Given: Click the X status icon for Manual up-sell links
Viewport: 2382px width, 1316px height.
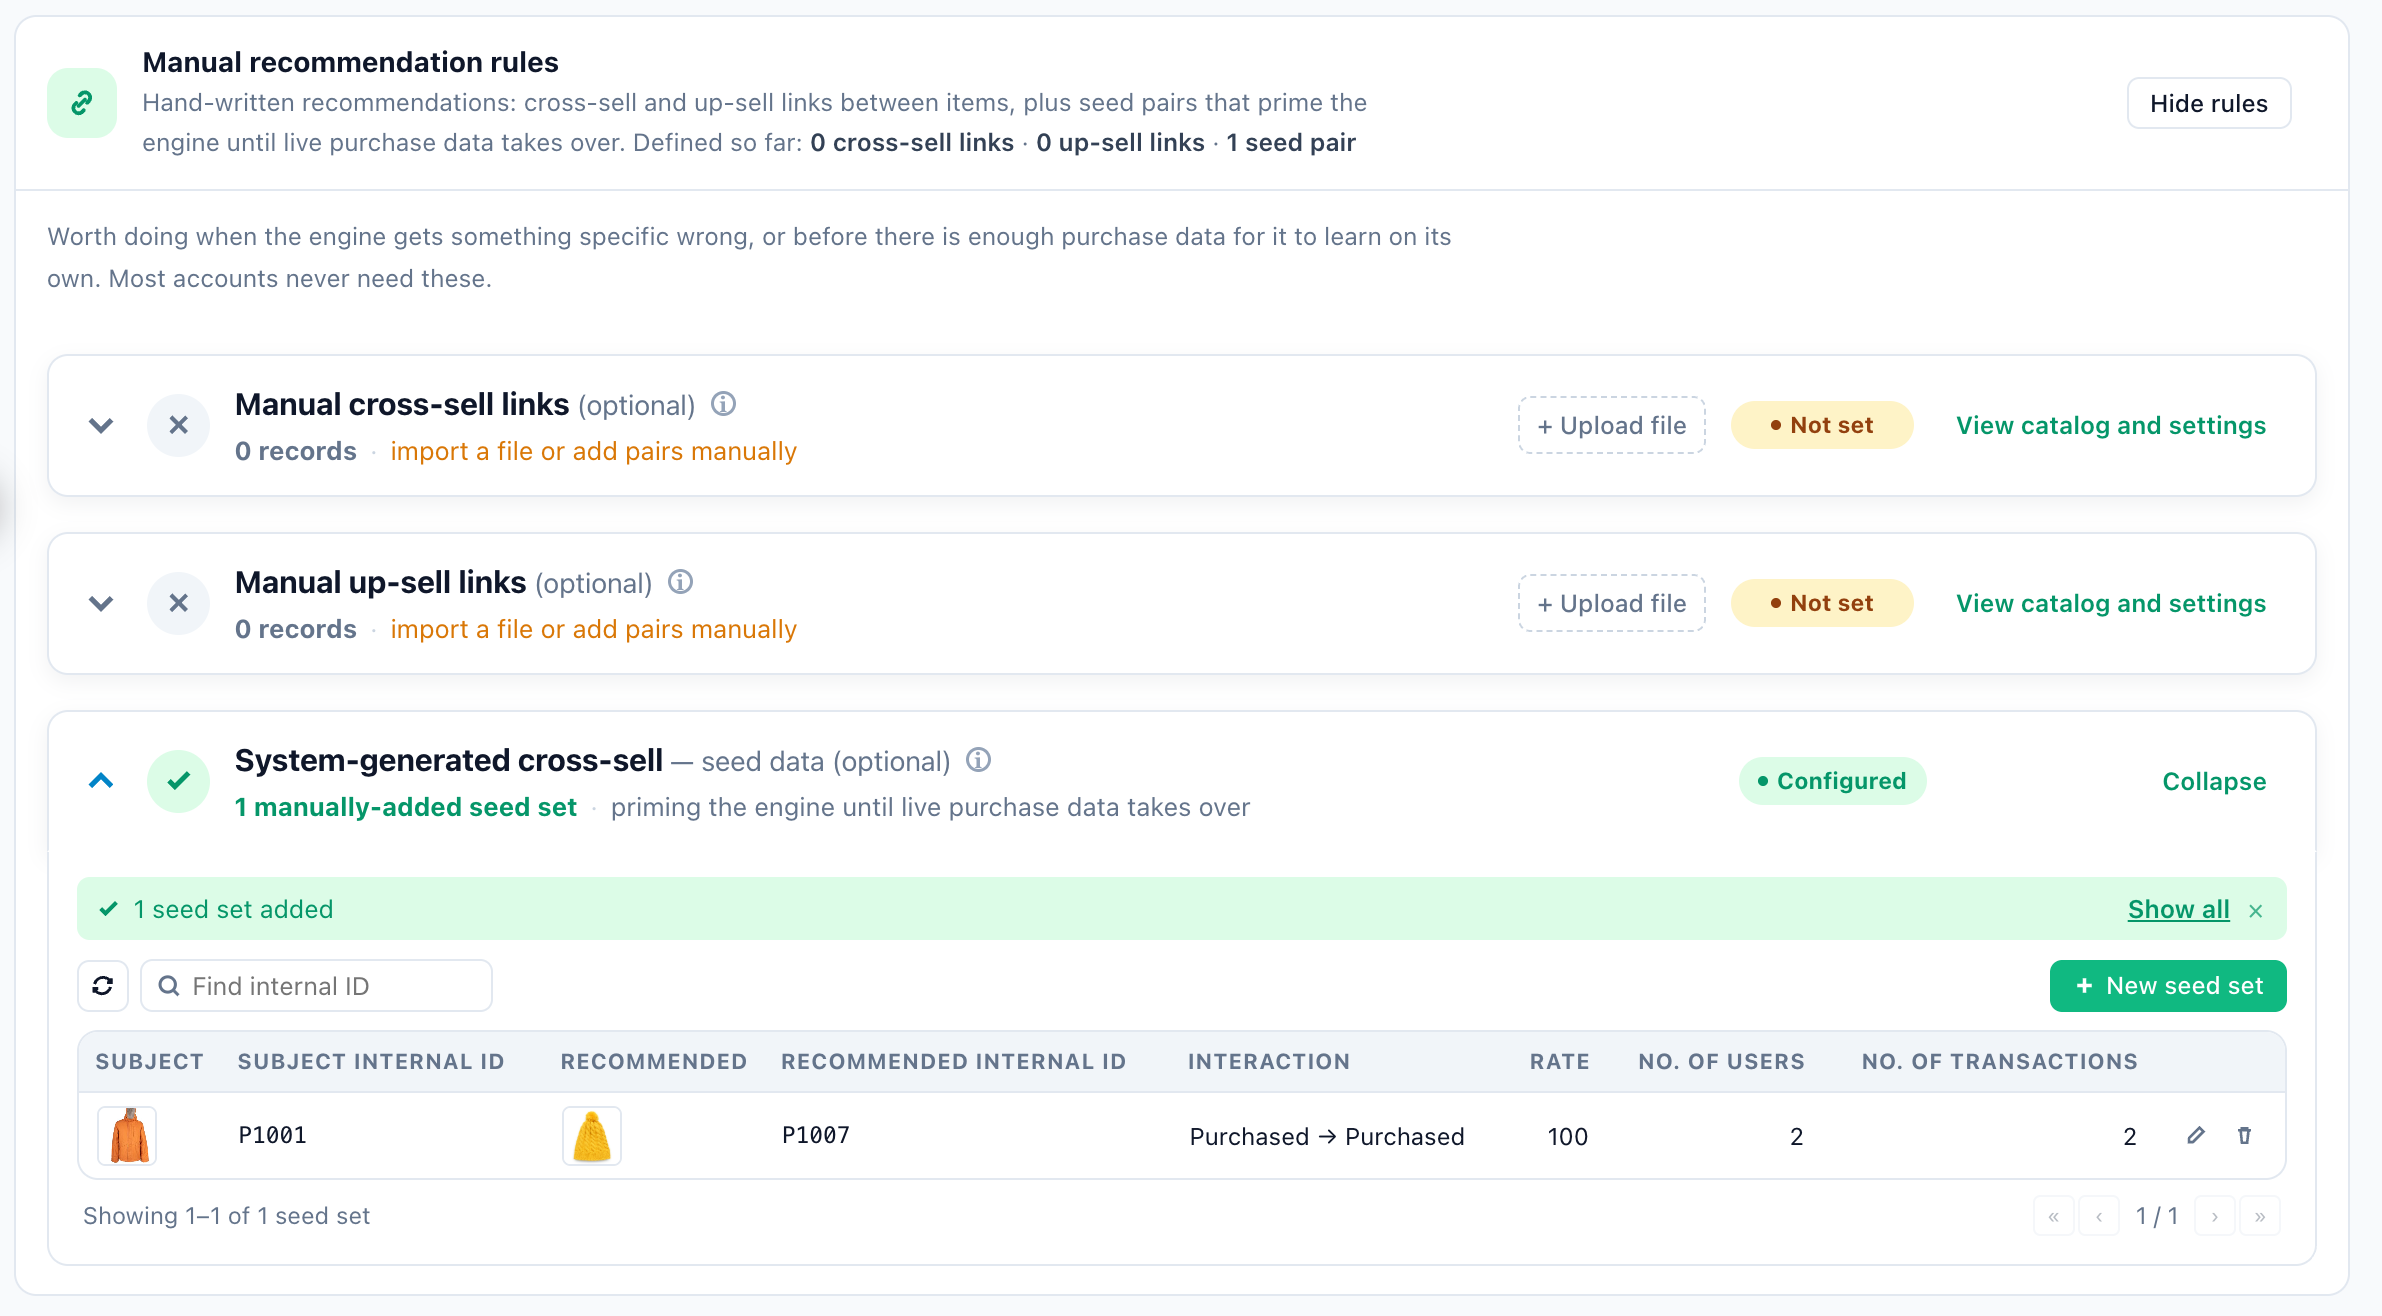Looking at the screenshot, I should point(178,603).
